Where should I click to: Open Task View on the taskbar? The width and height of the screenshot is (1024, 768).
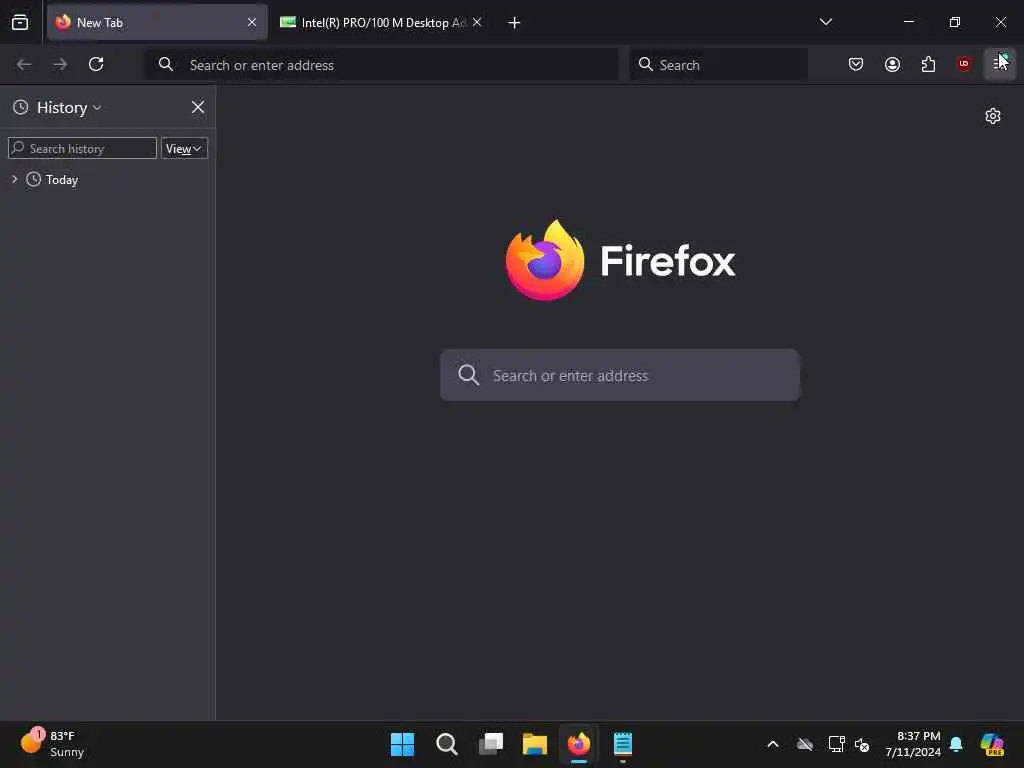pyautogui.click(x=490, y=744)
